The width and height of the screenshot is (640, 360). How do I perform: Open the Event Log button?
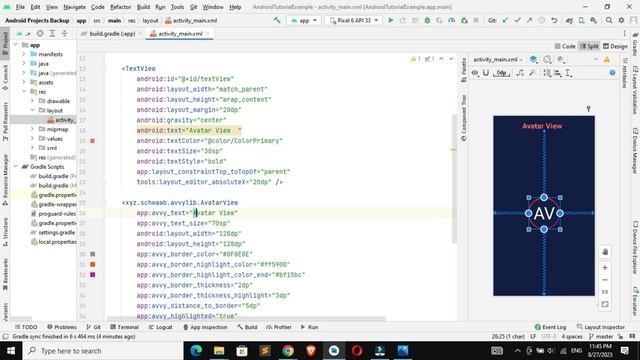click(550, 327)
